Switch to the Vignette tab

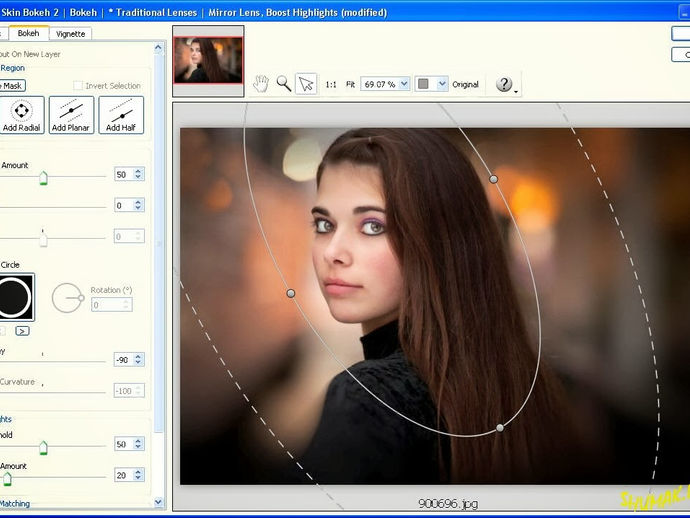pyautogui.click(x=70, y=34)
